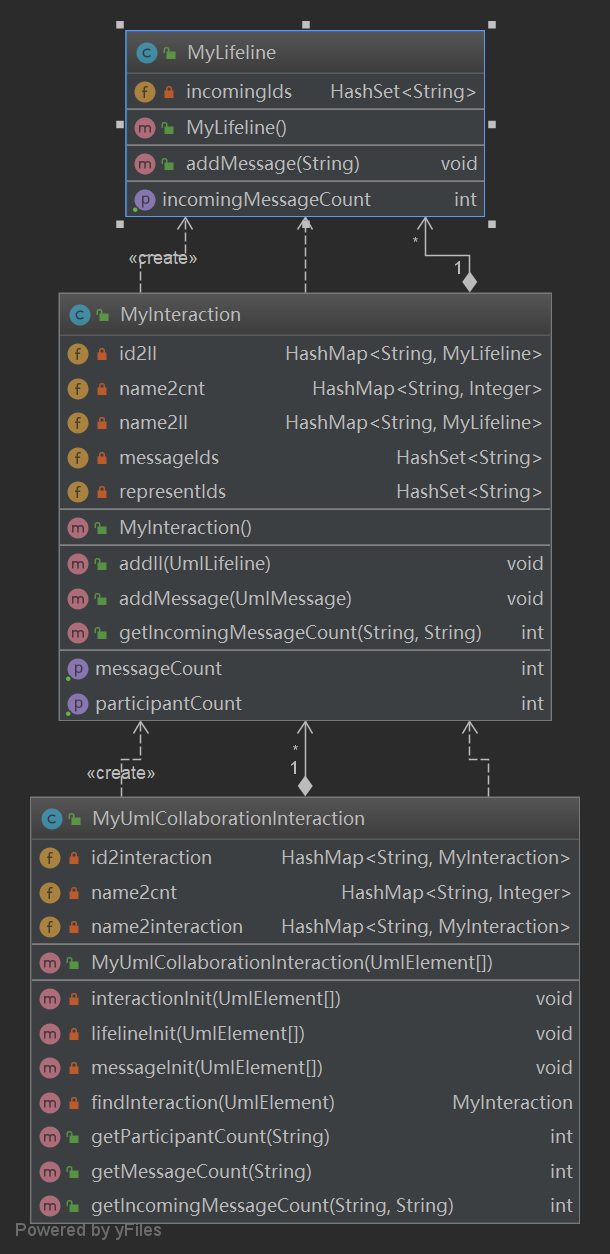Select the addMessage(String) method in MyLifeline
Image resolution: width=610 pixels, height=1254 pixels.
305,164
